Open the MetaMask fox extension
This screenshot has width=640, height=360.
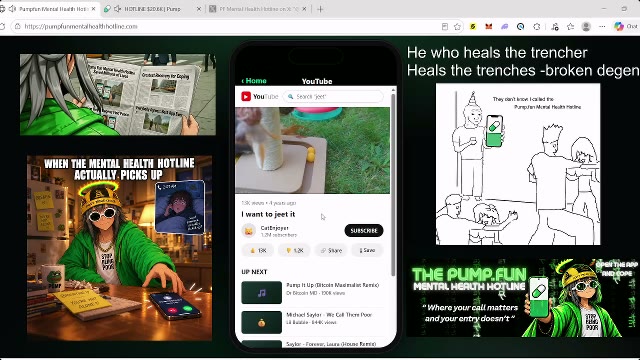click(489, 27)
